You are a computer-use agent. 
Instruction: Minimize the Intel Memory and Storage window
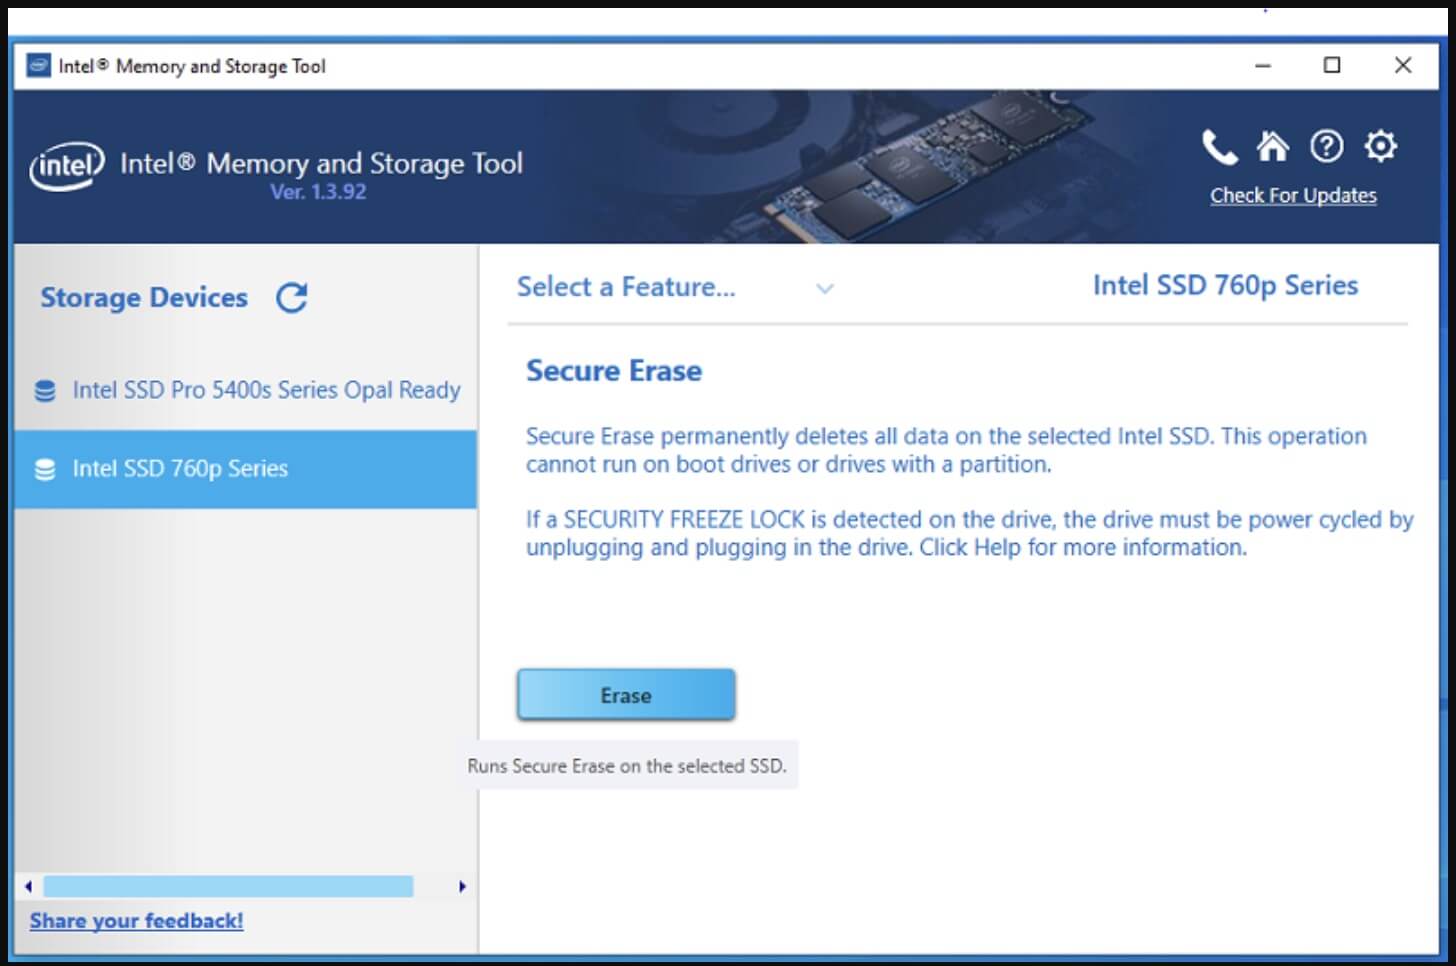click(x=1263, y=66)
